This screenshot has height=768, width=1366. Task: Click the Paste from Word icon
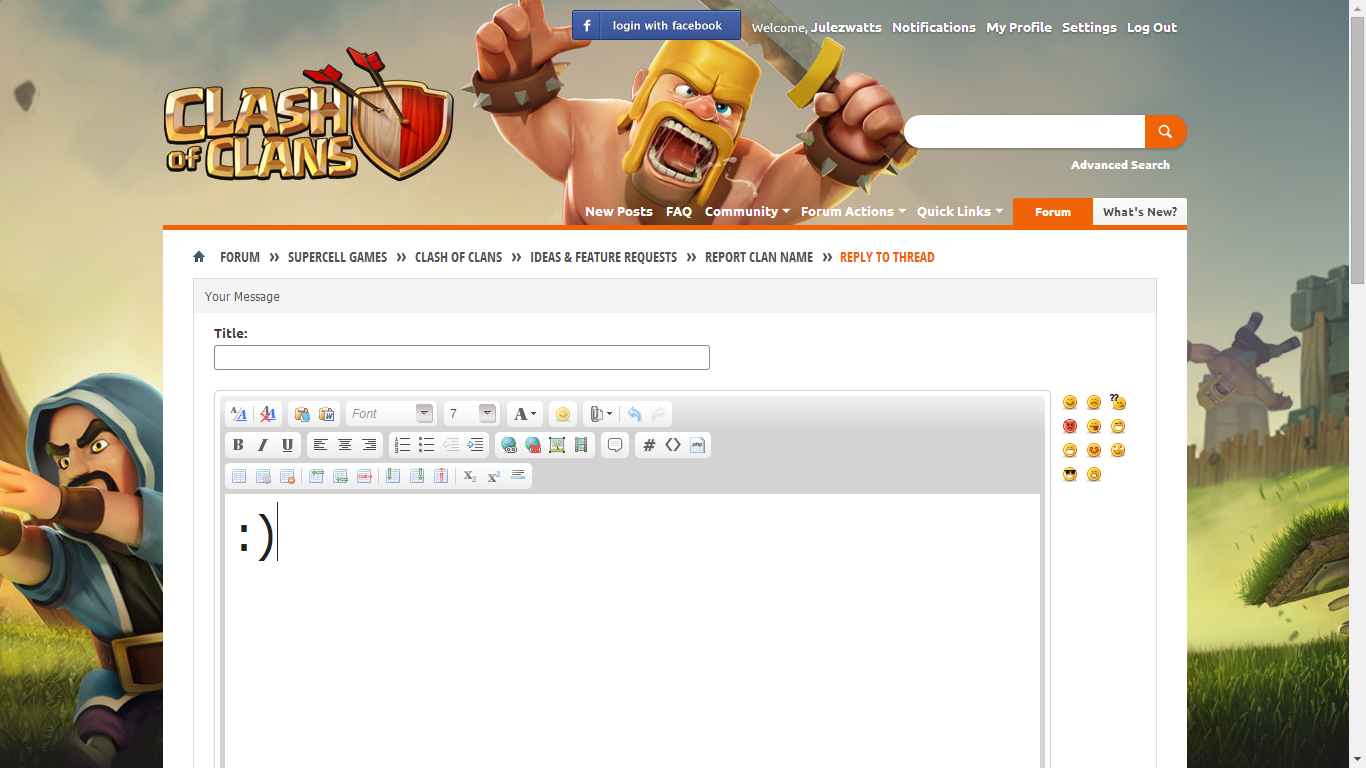click(x=326, y=414)
